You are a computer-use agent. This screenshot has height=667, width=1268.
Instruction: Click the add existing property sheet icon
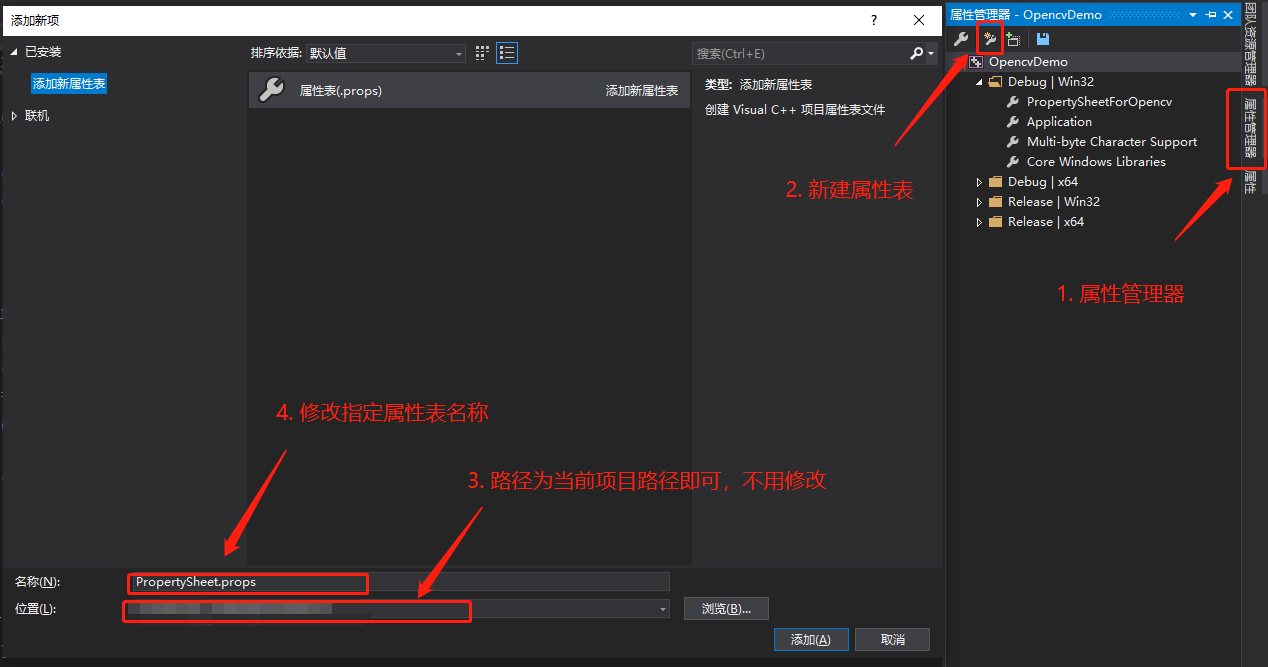1014,40
